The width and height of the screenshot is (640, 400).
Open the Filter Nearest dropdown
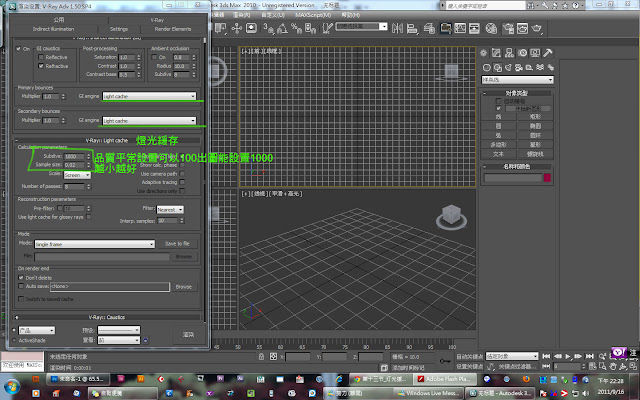[x=170, y=209]
